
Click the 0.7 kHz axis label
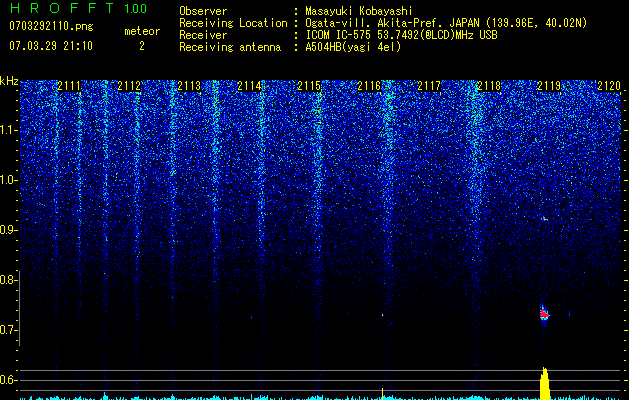pos(9,331)
